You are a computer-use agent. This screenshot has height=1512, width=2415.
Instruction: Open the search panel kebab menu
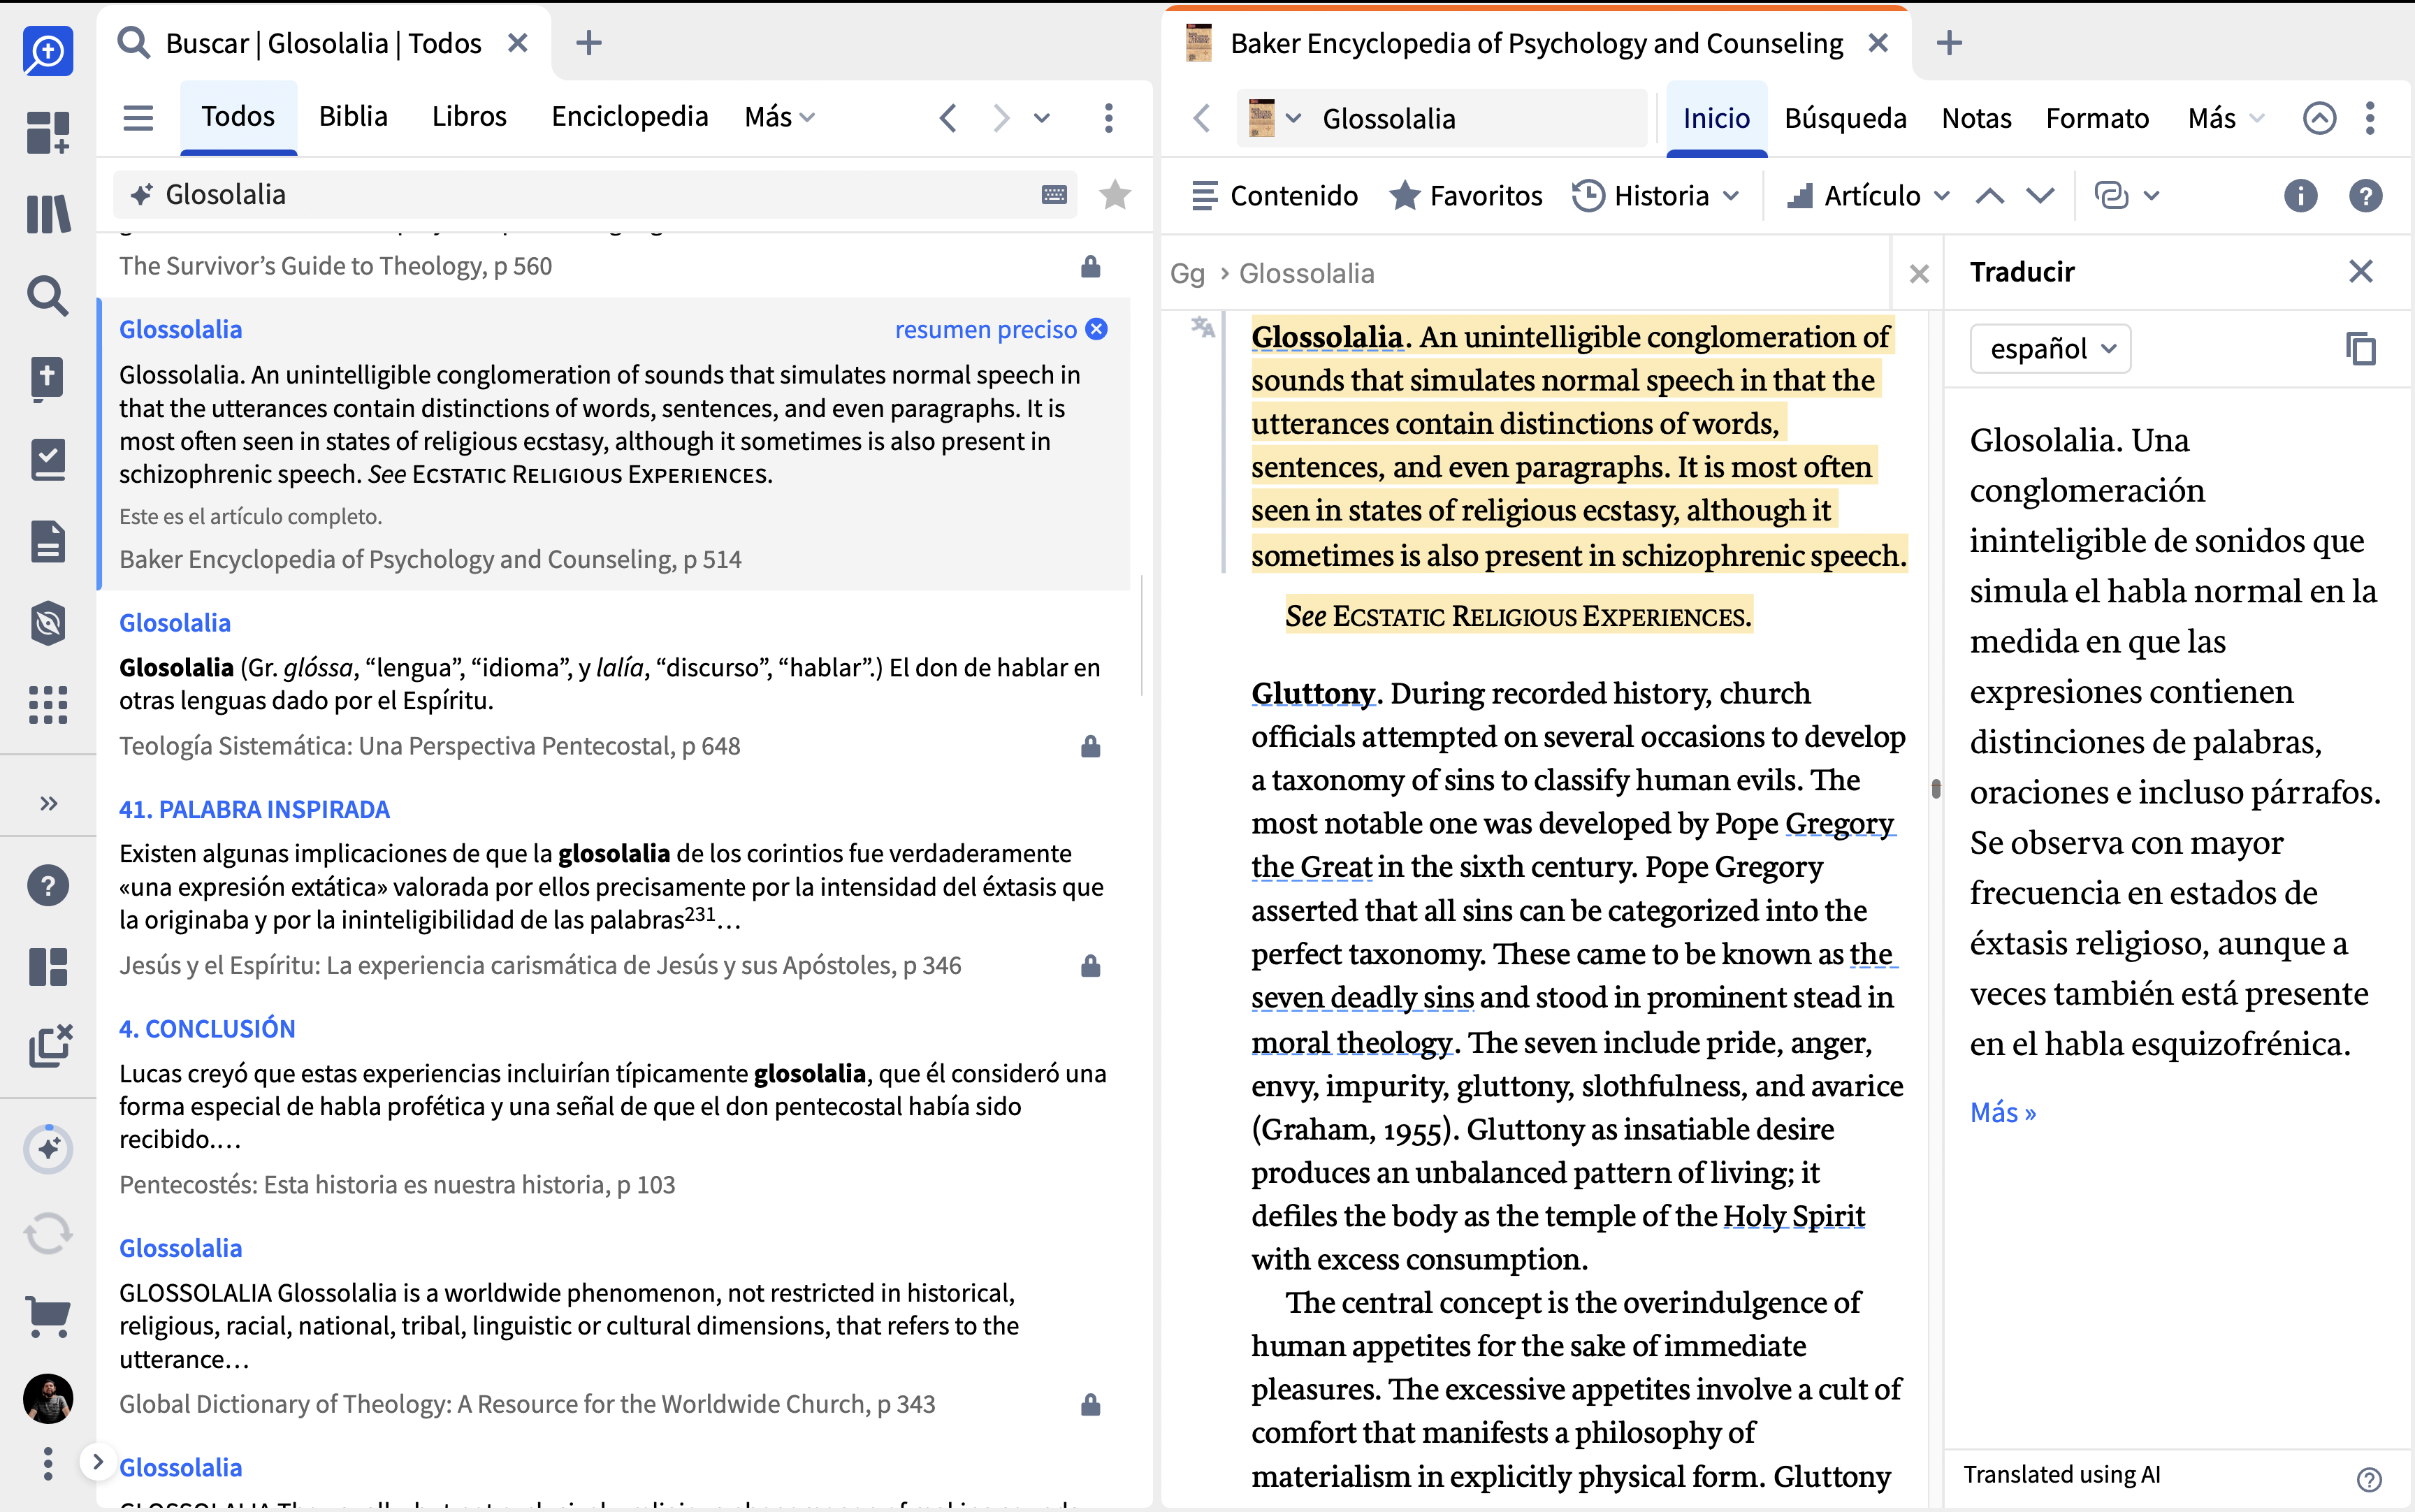click(x=1108, y=118)
